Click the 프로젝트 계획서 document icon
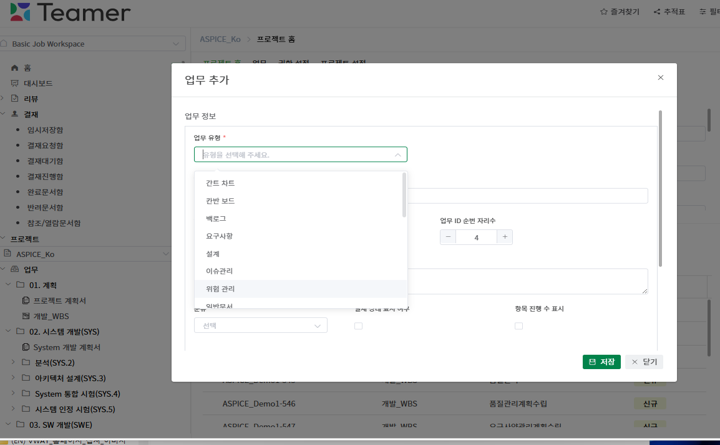 point(26,300)
